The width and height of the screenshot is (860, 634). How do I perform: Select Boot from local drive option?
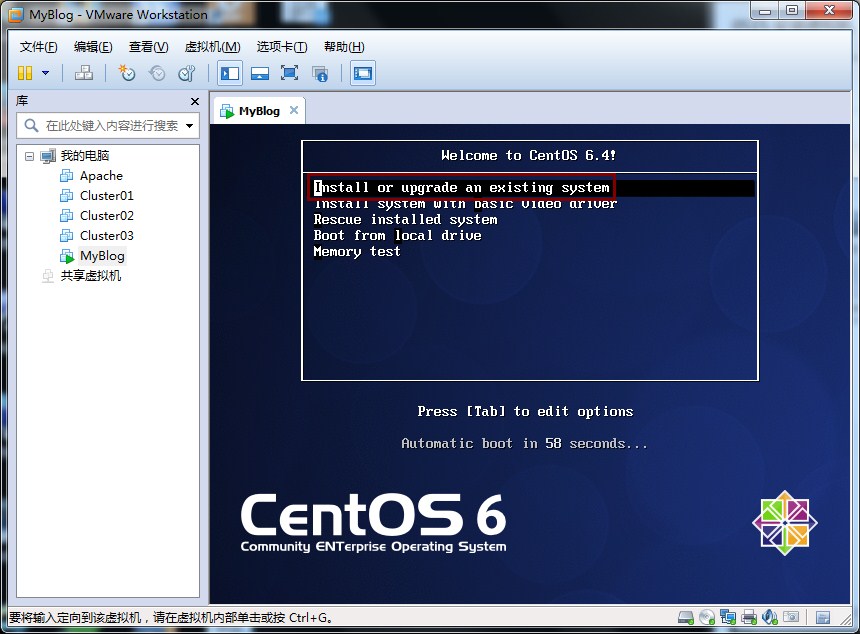(398, 236)
